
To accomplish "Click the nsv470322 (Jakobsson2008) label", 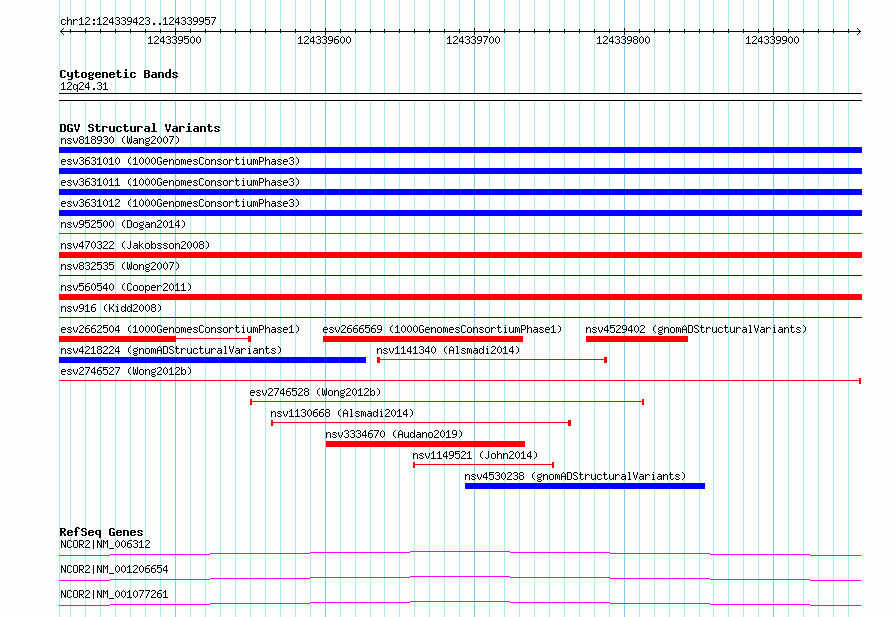I will pyautogui.click(x=135, y=245).
